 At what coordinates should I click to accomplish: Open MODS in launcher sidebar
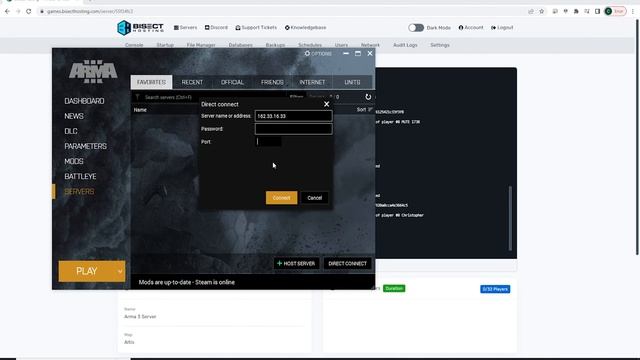pos(73,161)
